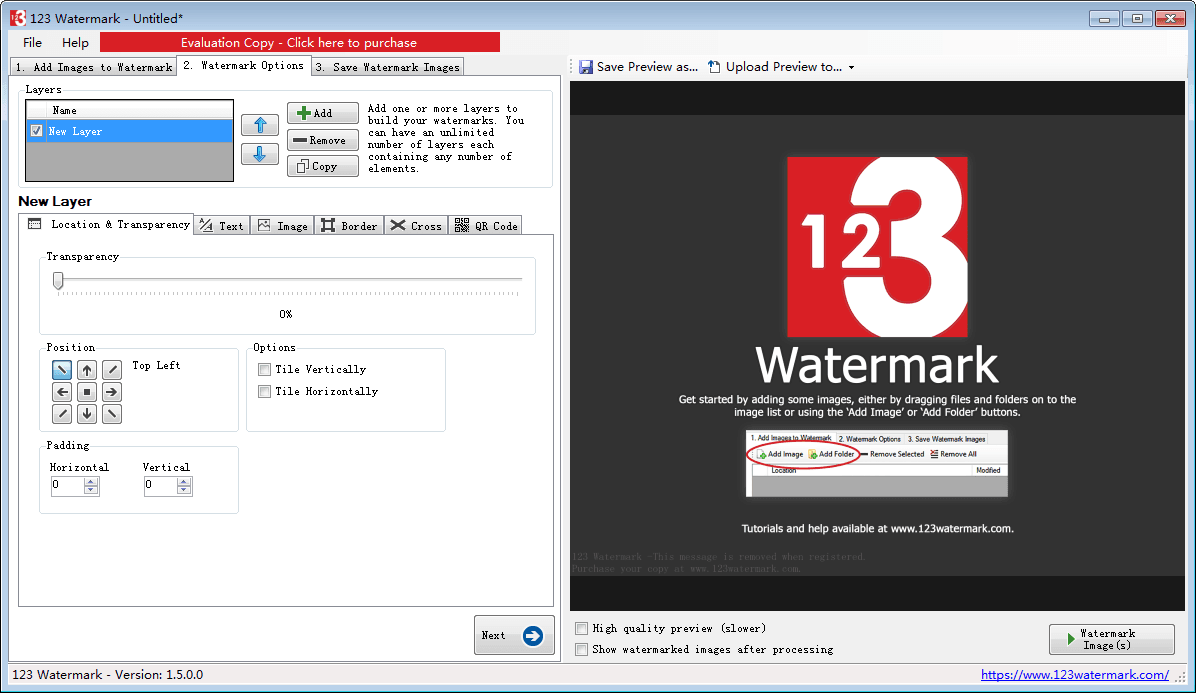Set position to Middle Right arrow
The height and width of the screenshot is (693, 1196).
[112, 393]
